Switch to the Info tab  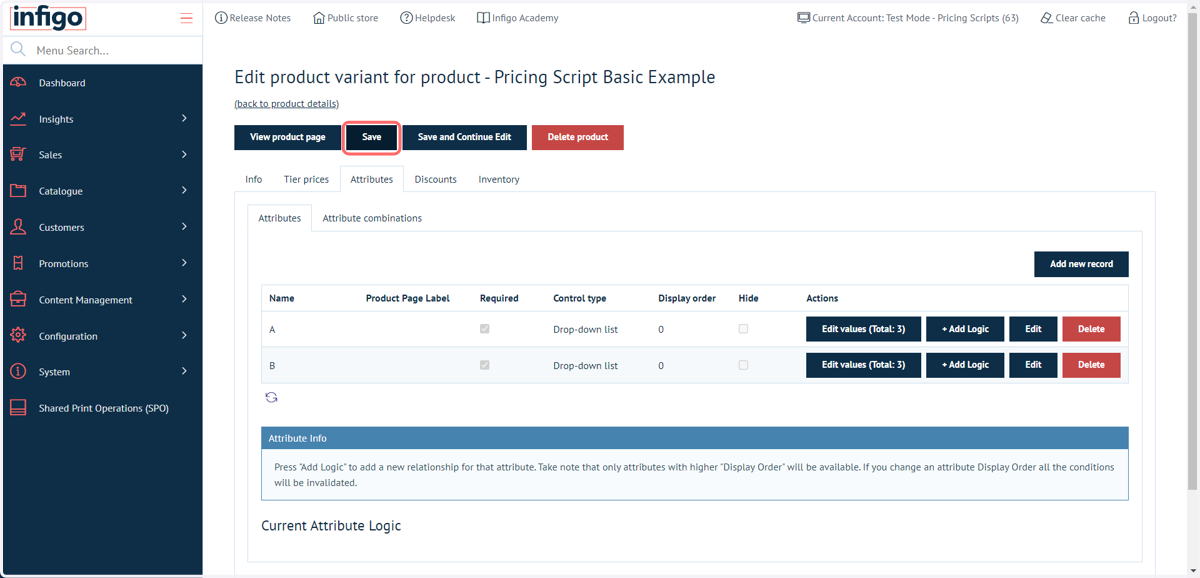click(x=254, y=179)
